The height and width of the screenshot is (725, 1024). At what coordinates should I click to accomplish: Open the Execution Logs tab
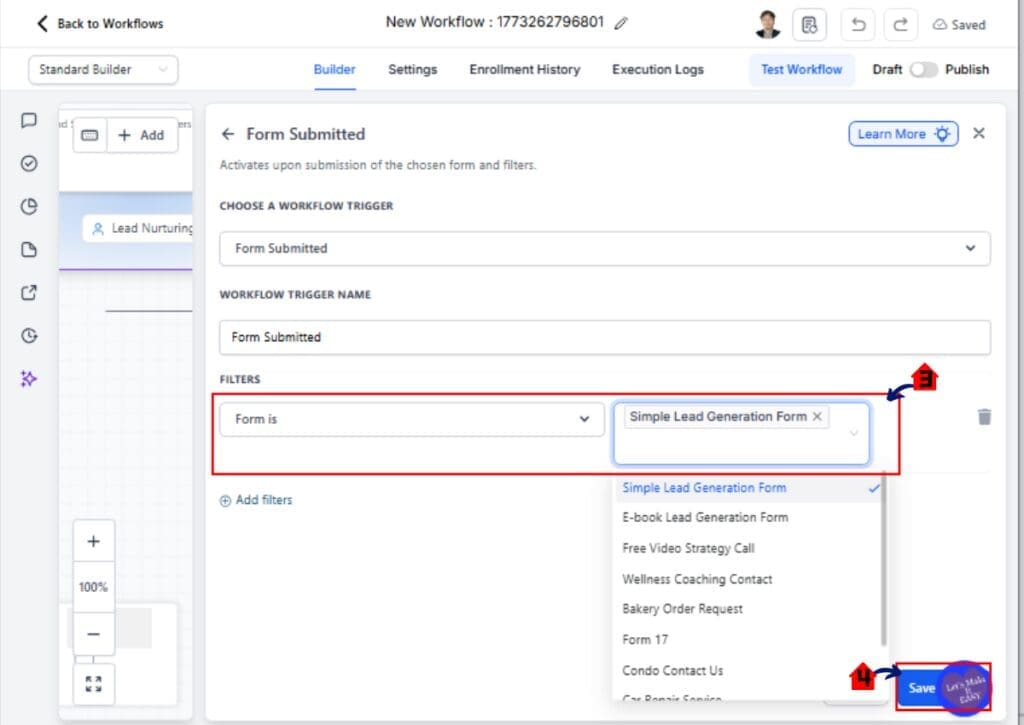(x=658, y=69)
